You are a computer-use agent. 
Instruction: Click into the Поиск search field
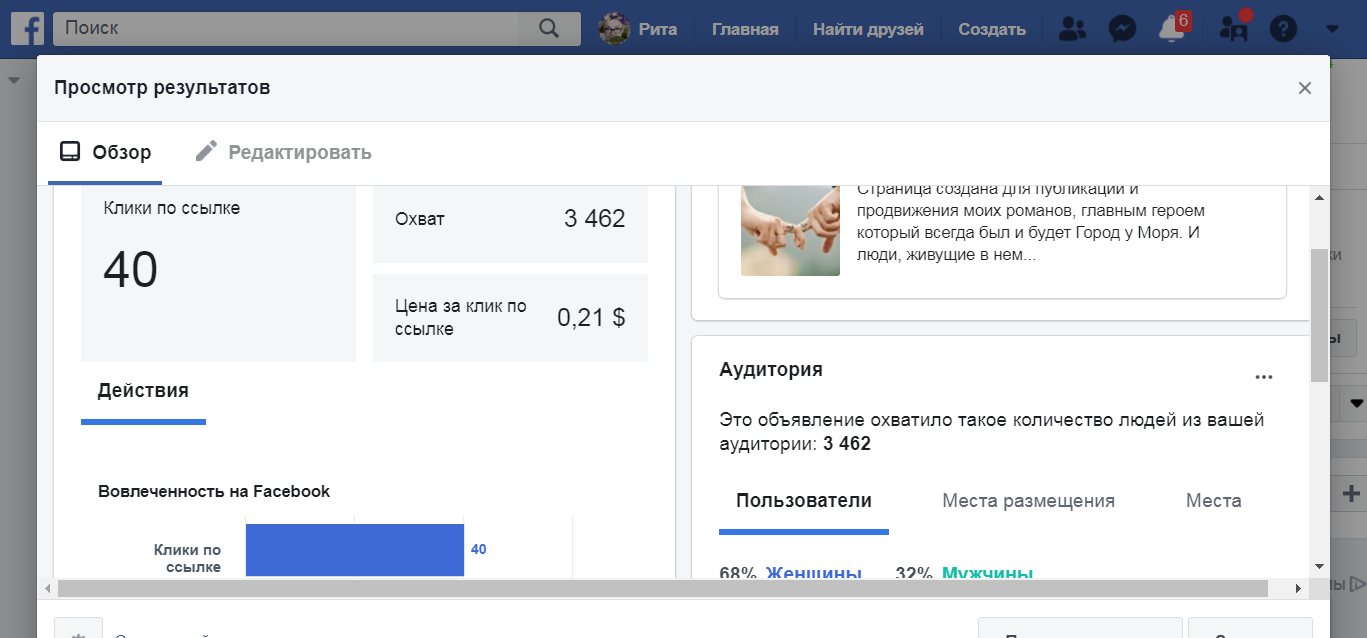(x=290, y=28)
